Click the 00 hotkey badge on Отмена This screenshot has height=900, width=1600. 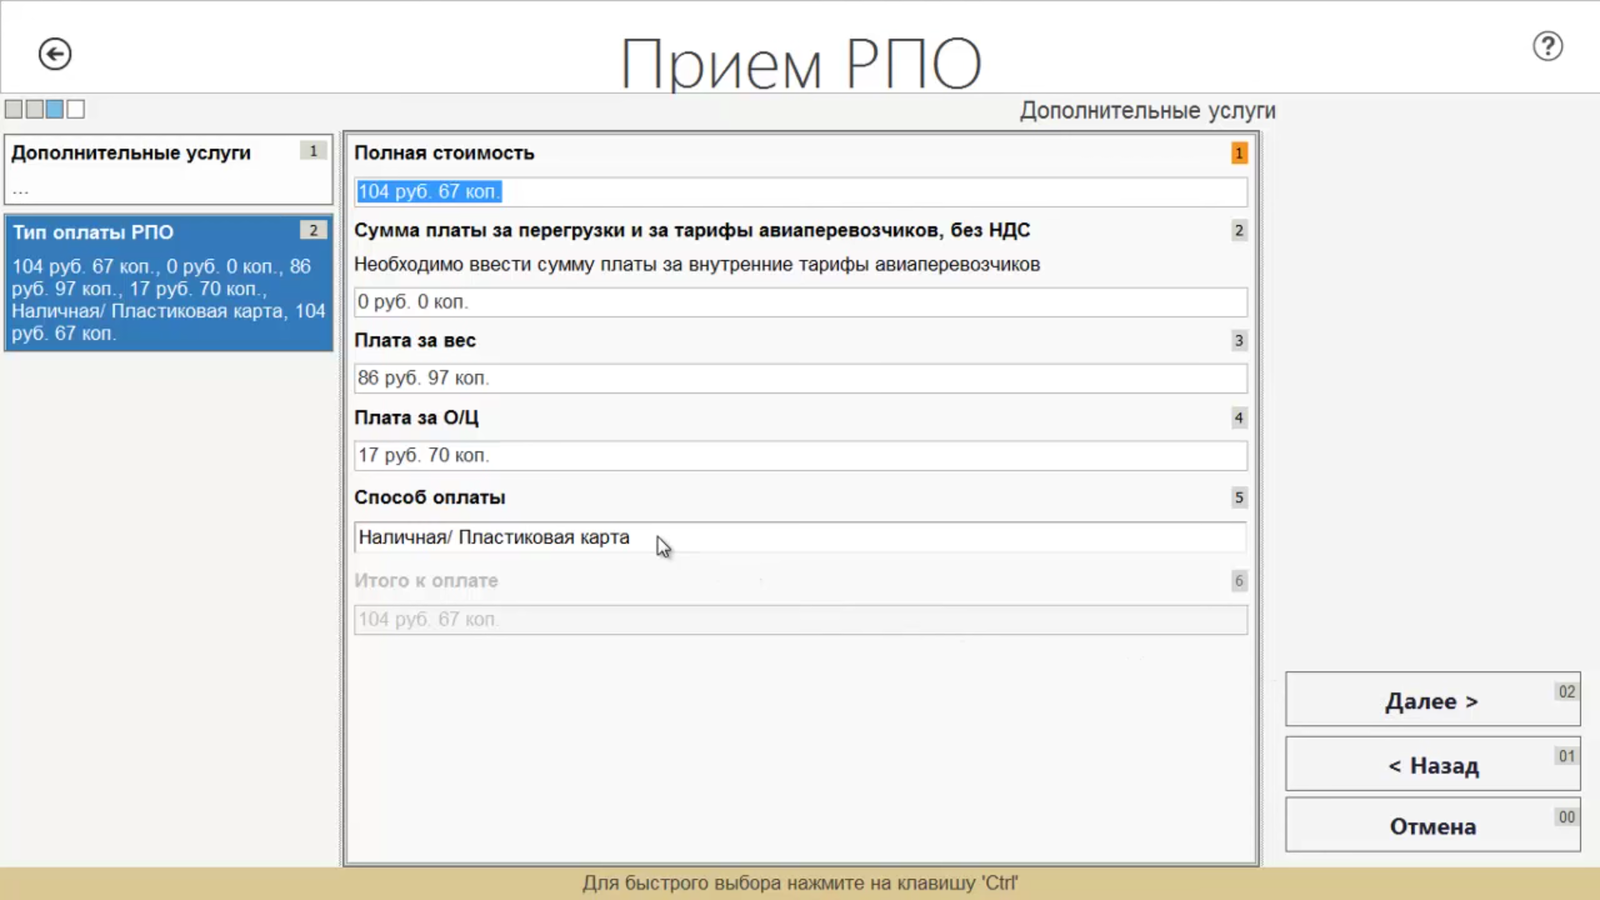point(1566,817)
